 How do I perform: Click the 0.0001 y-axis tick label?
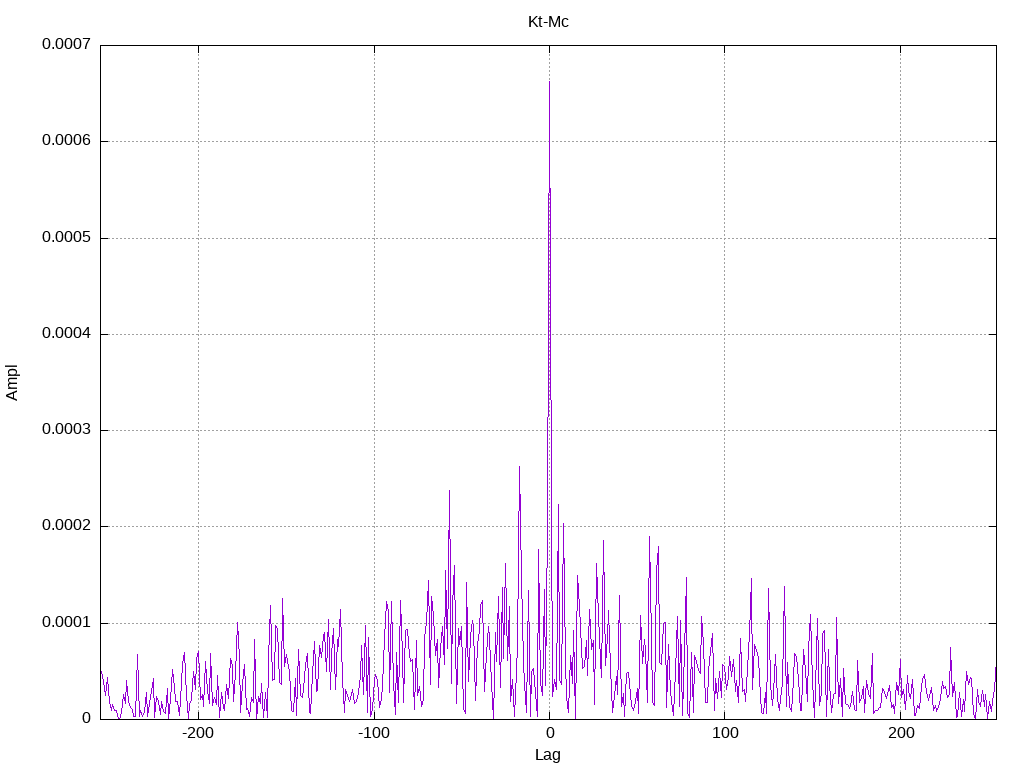point(67,622)
